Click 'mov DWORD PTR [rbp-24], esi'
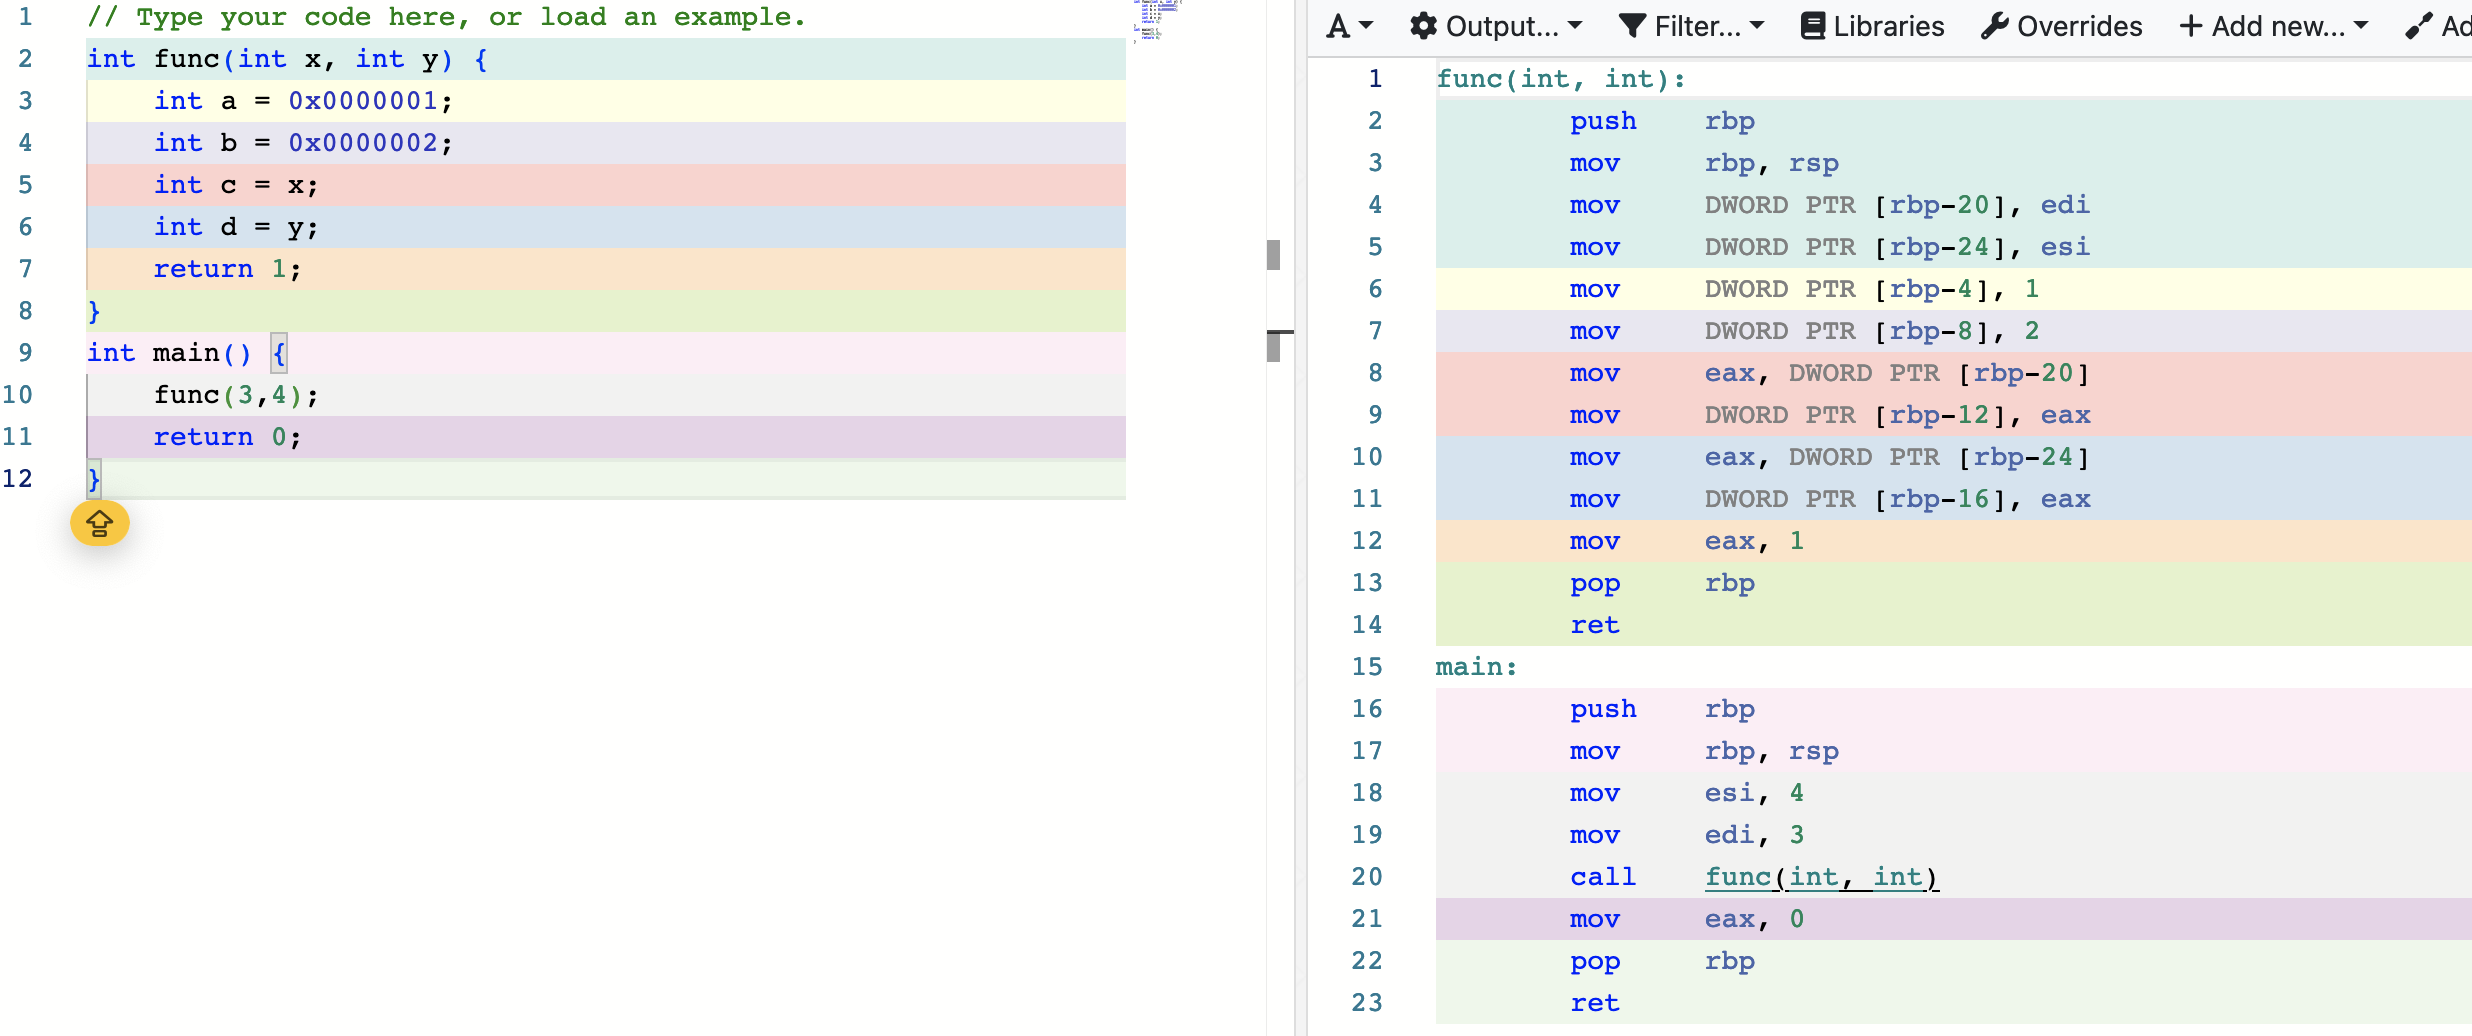 (1830, 247)
